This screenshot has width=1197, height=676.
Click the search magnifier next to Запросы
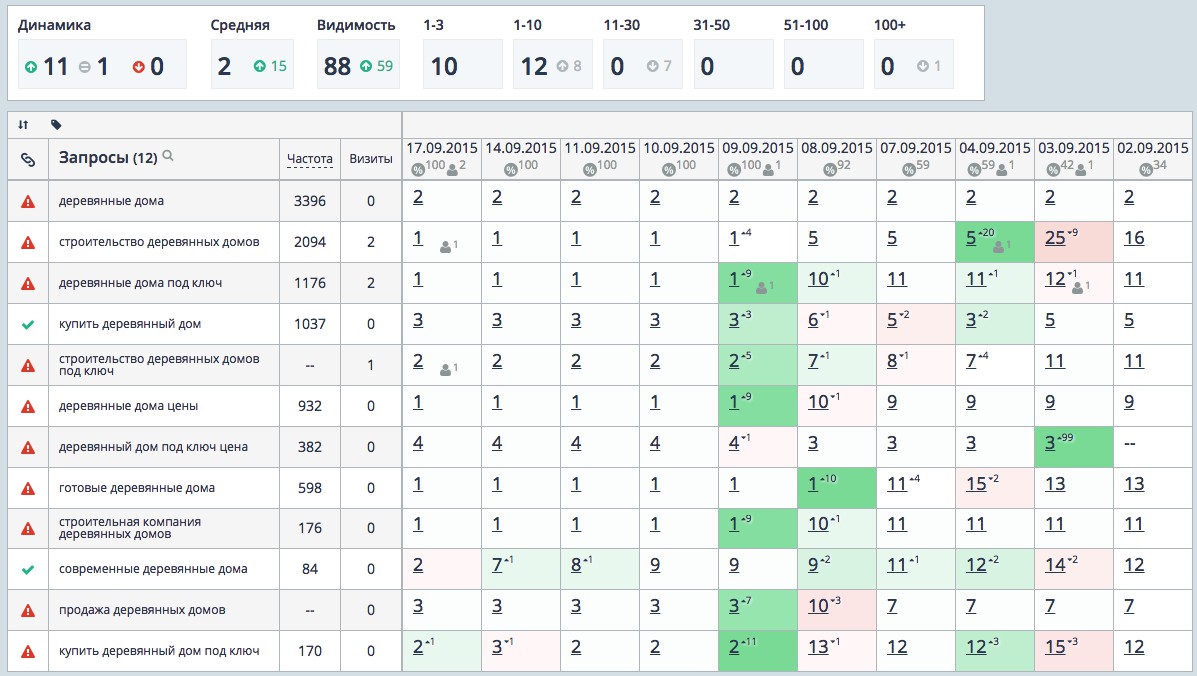click(x=168, y=156)
